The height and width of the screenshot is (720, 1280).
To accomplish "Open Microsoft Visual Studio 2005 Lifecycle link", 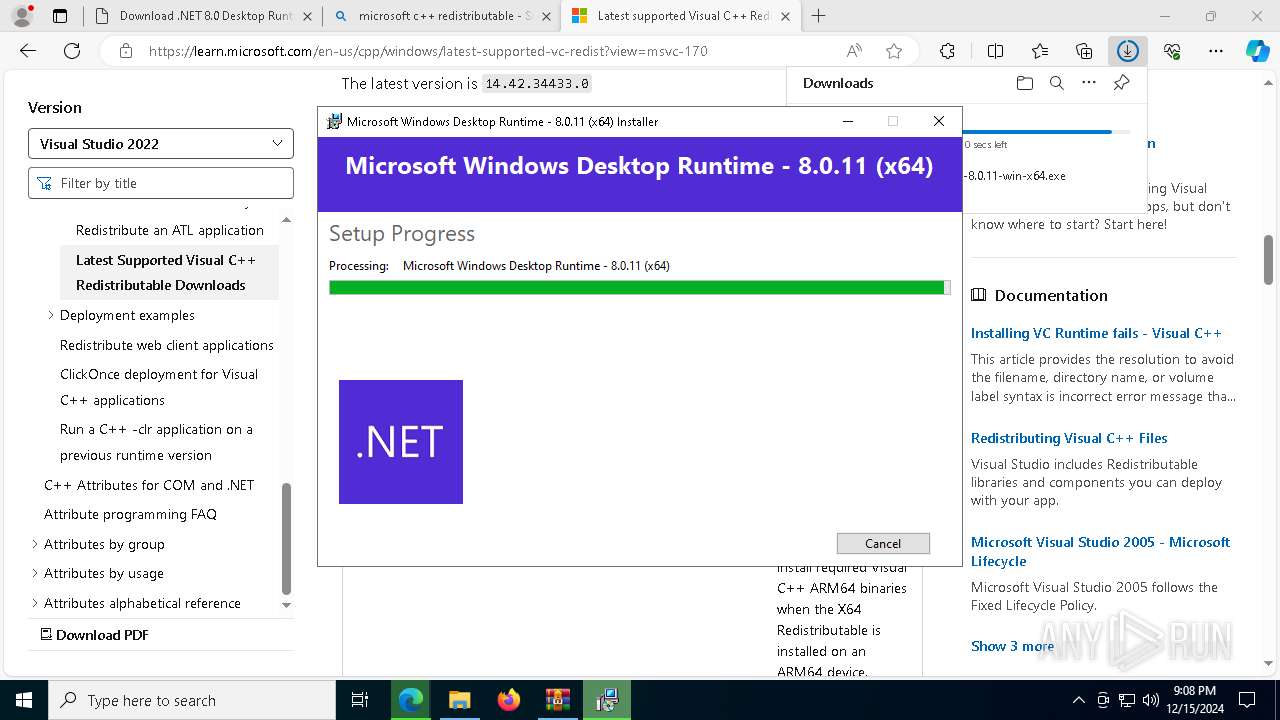I will pos(1100,551).
